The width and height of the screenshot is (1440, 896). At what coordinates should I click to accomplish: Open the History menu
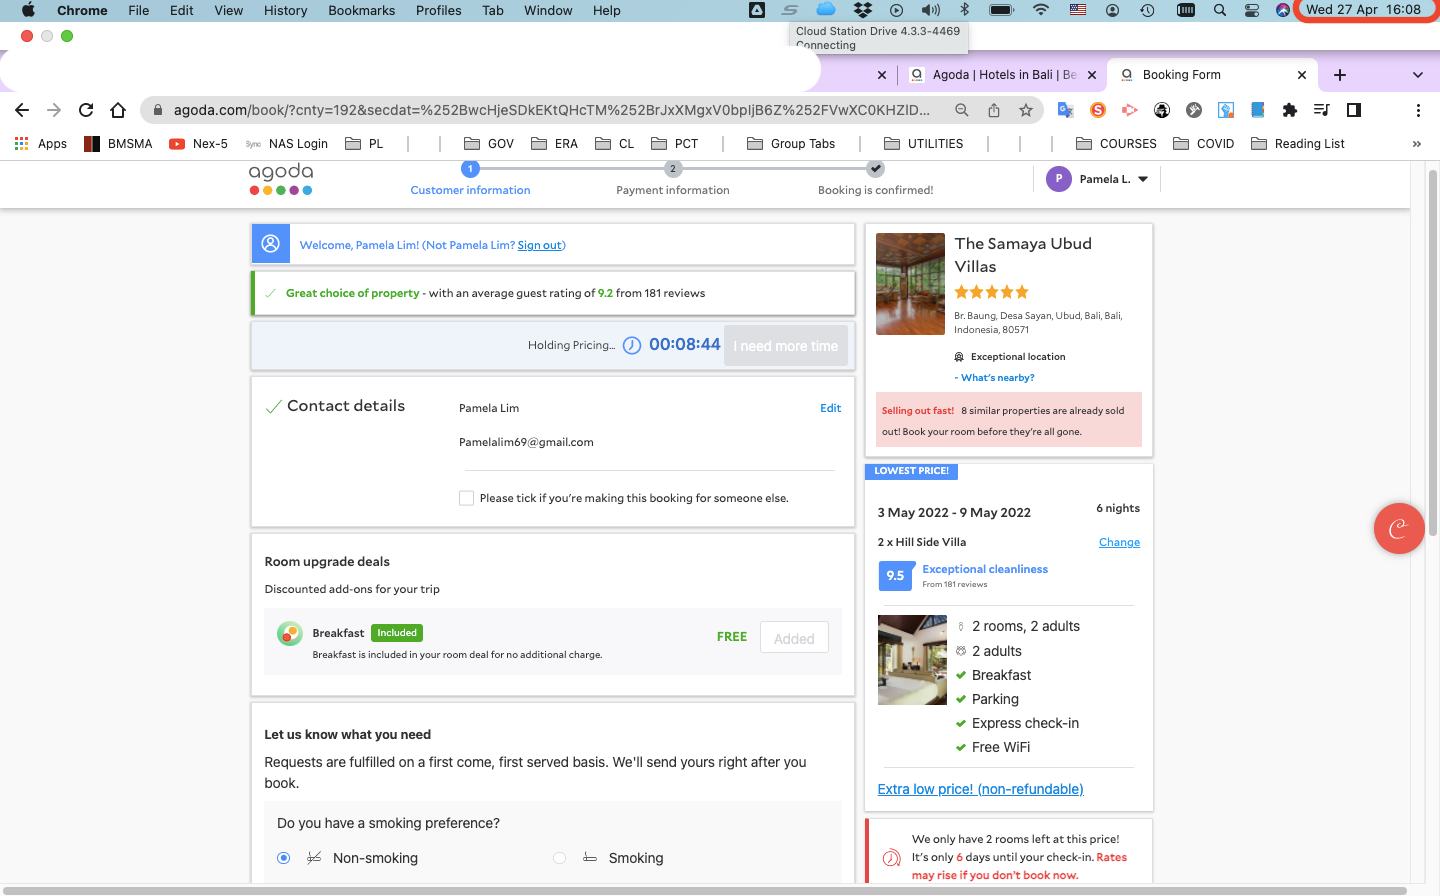[x=285, y=10]
